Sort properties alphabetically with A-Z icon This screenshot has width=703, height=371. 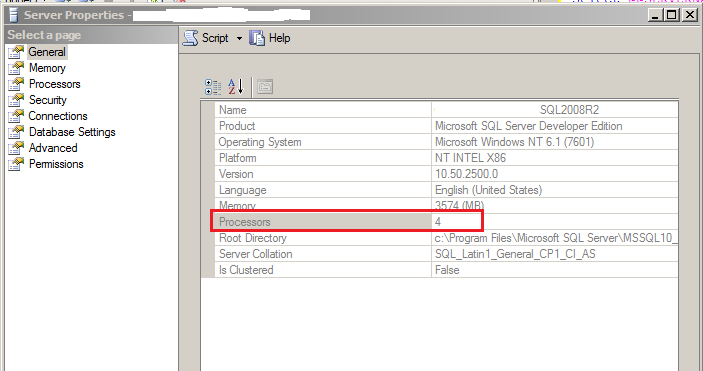[235, 87]
